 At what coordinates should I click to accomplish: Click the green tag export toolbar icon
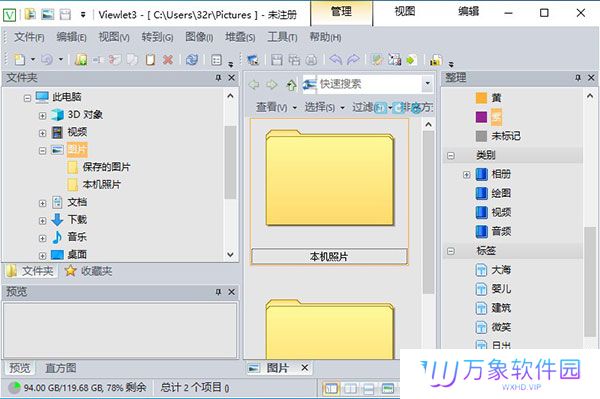[412, 60]
